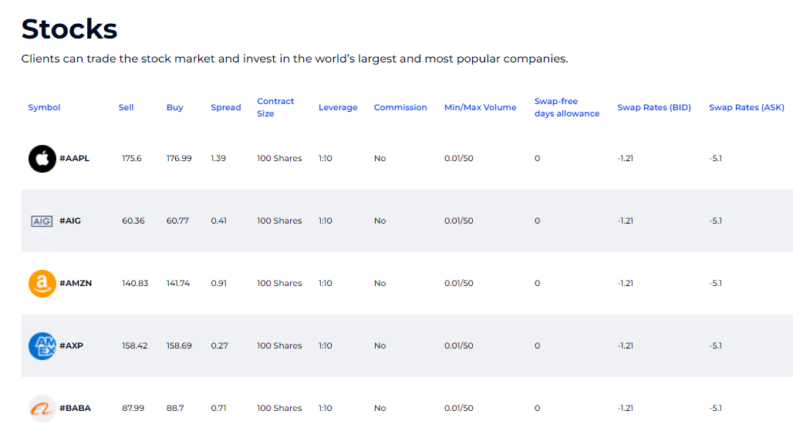Click Swap-free days allowance header

click(566, 107)
